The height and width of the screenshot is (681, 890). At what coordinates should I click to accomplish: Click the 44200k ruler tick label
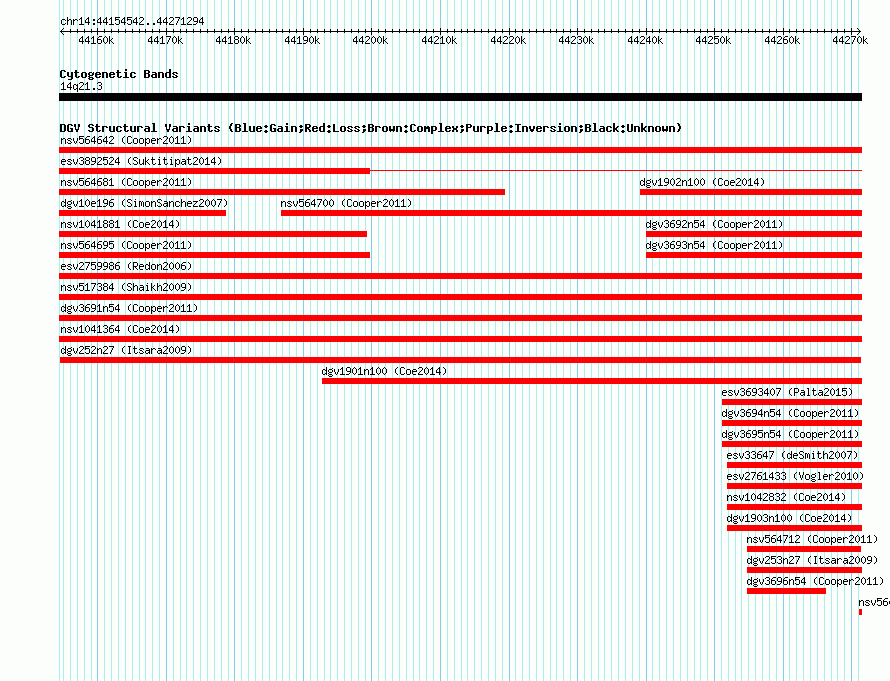pos(370,40)
